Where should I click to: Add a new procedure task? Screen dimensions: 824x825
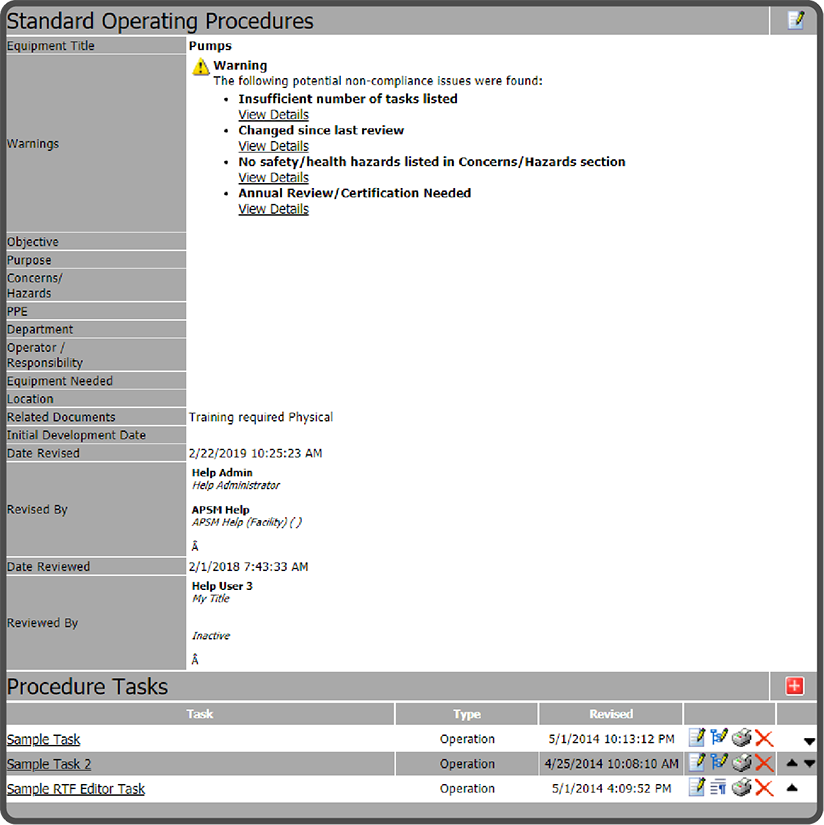pyautogui.click(x=795, y=686)
